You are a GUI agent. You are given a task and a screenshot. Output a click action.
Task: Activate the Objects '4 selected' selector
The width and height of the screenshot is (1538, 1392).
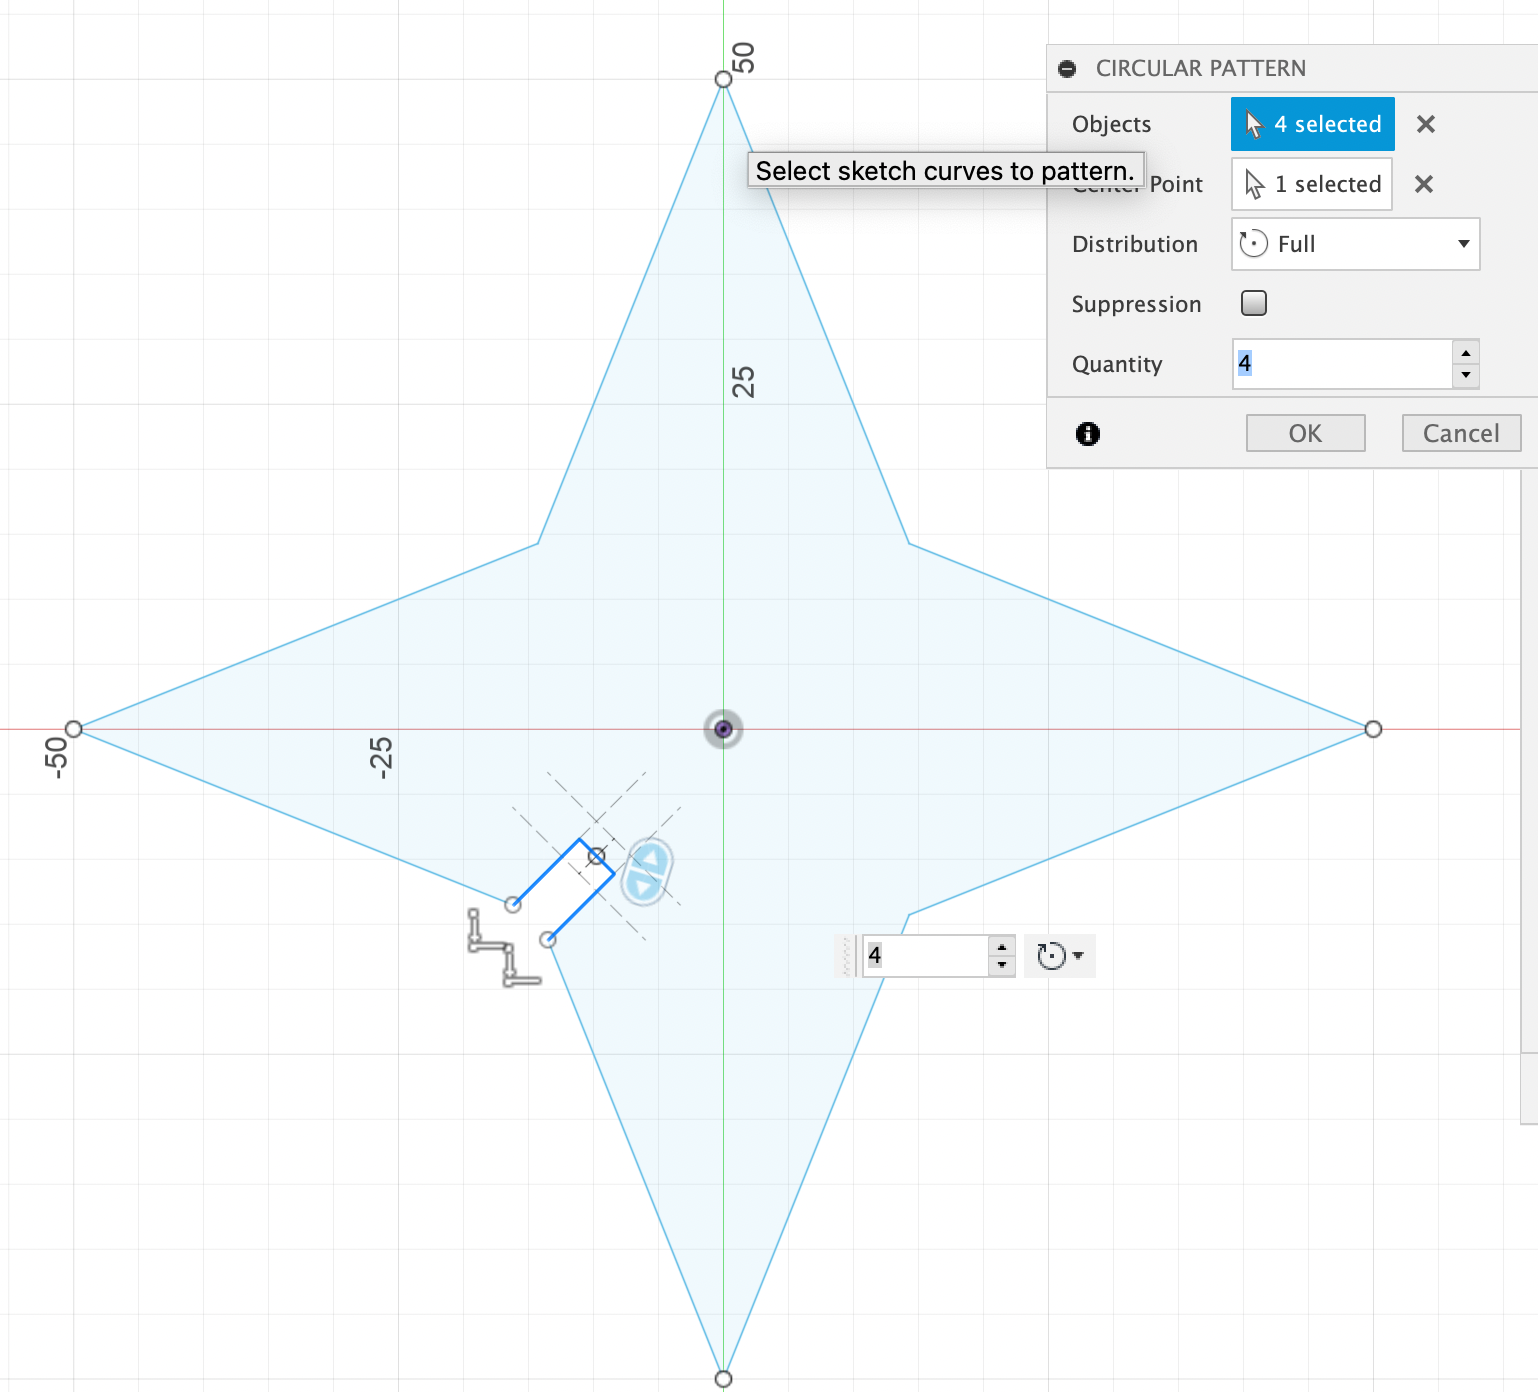click(1312, 124)
